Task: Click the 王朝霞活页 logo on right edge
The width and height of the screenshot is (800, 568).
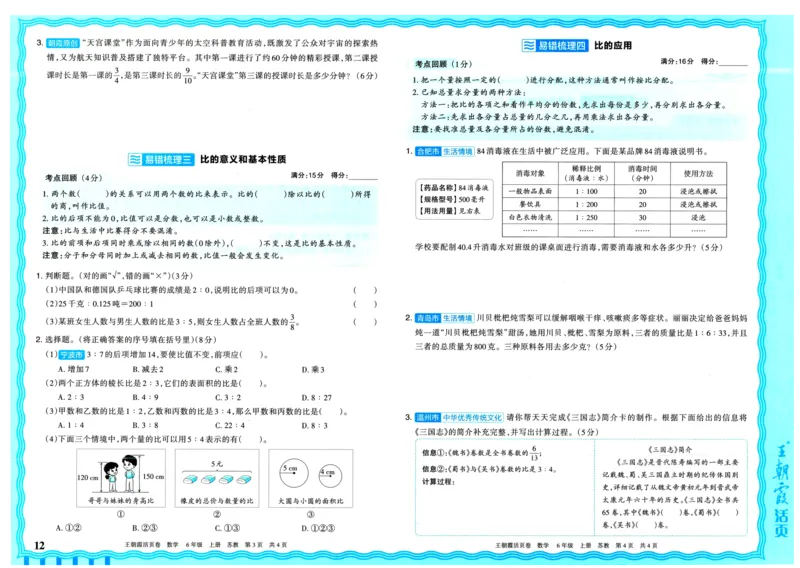Action: click(x=781, y=490)
